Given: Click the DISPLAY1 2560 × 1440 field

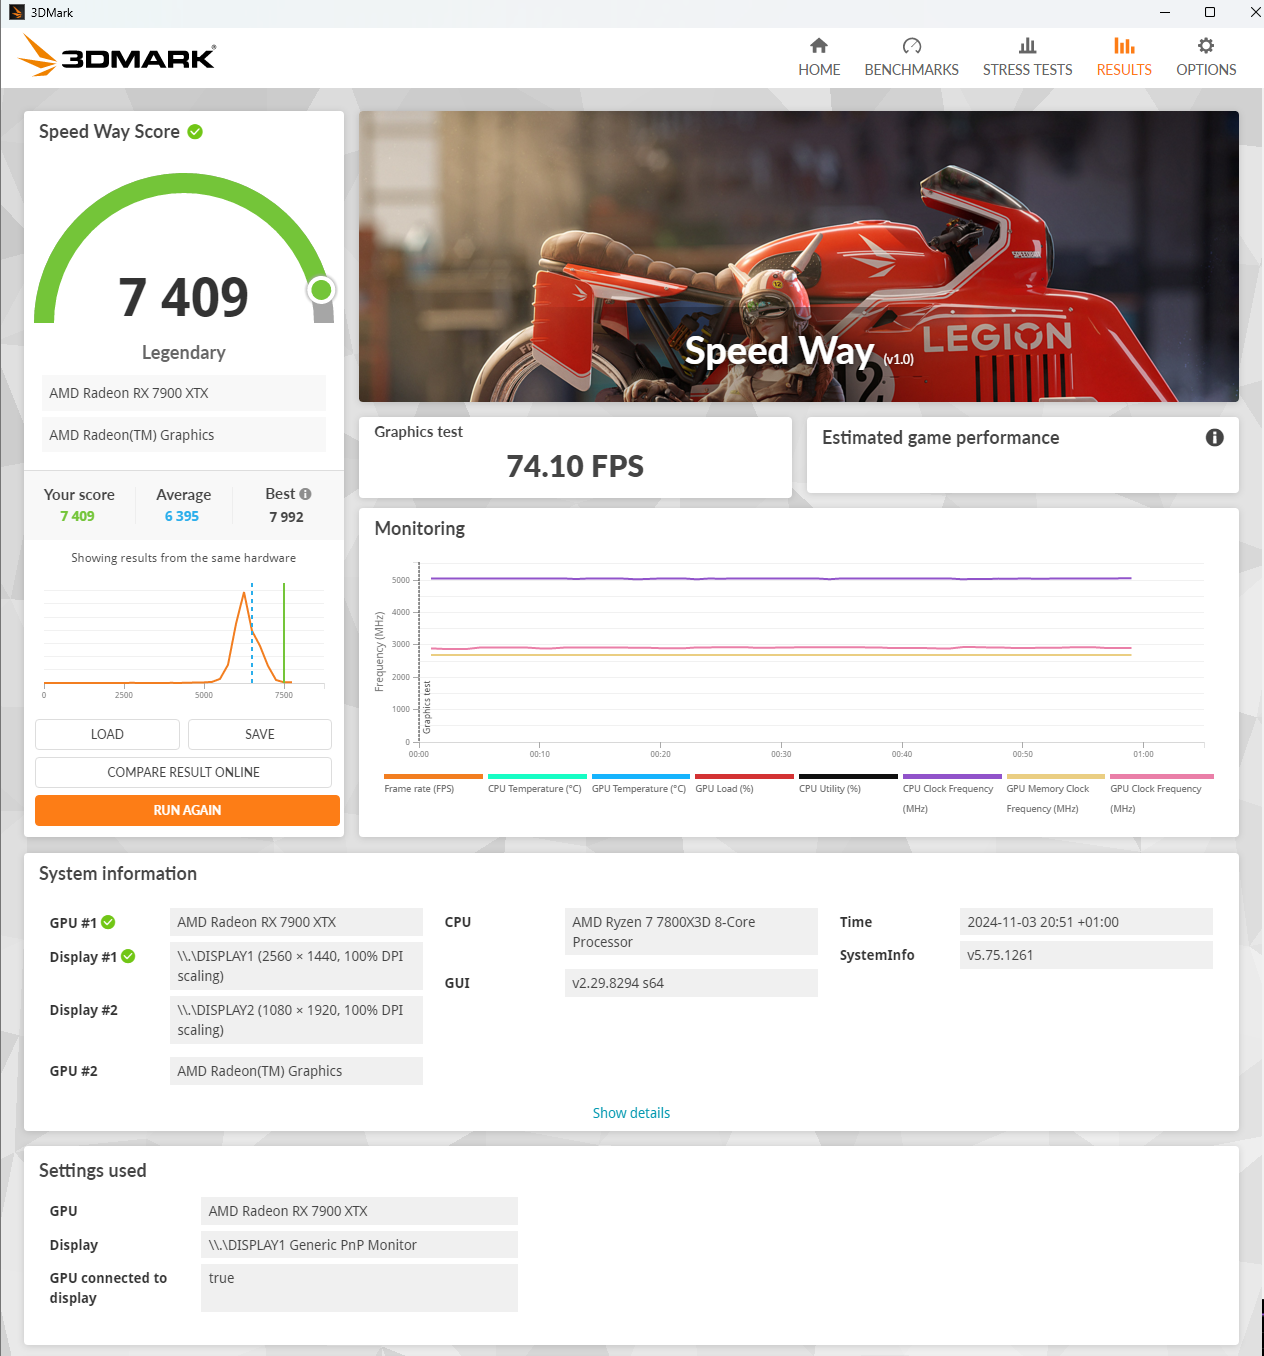Looking at the screenshot, I should pyautogui.click(x=296, y=966).
